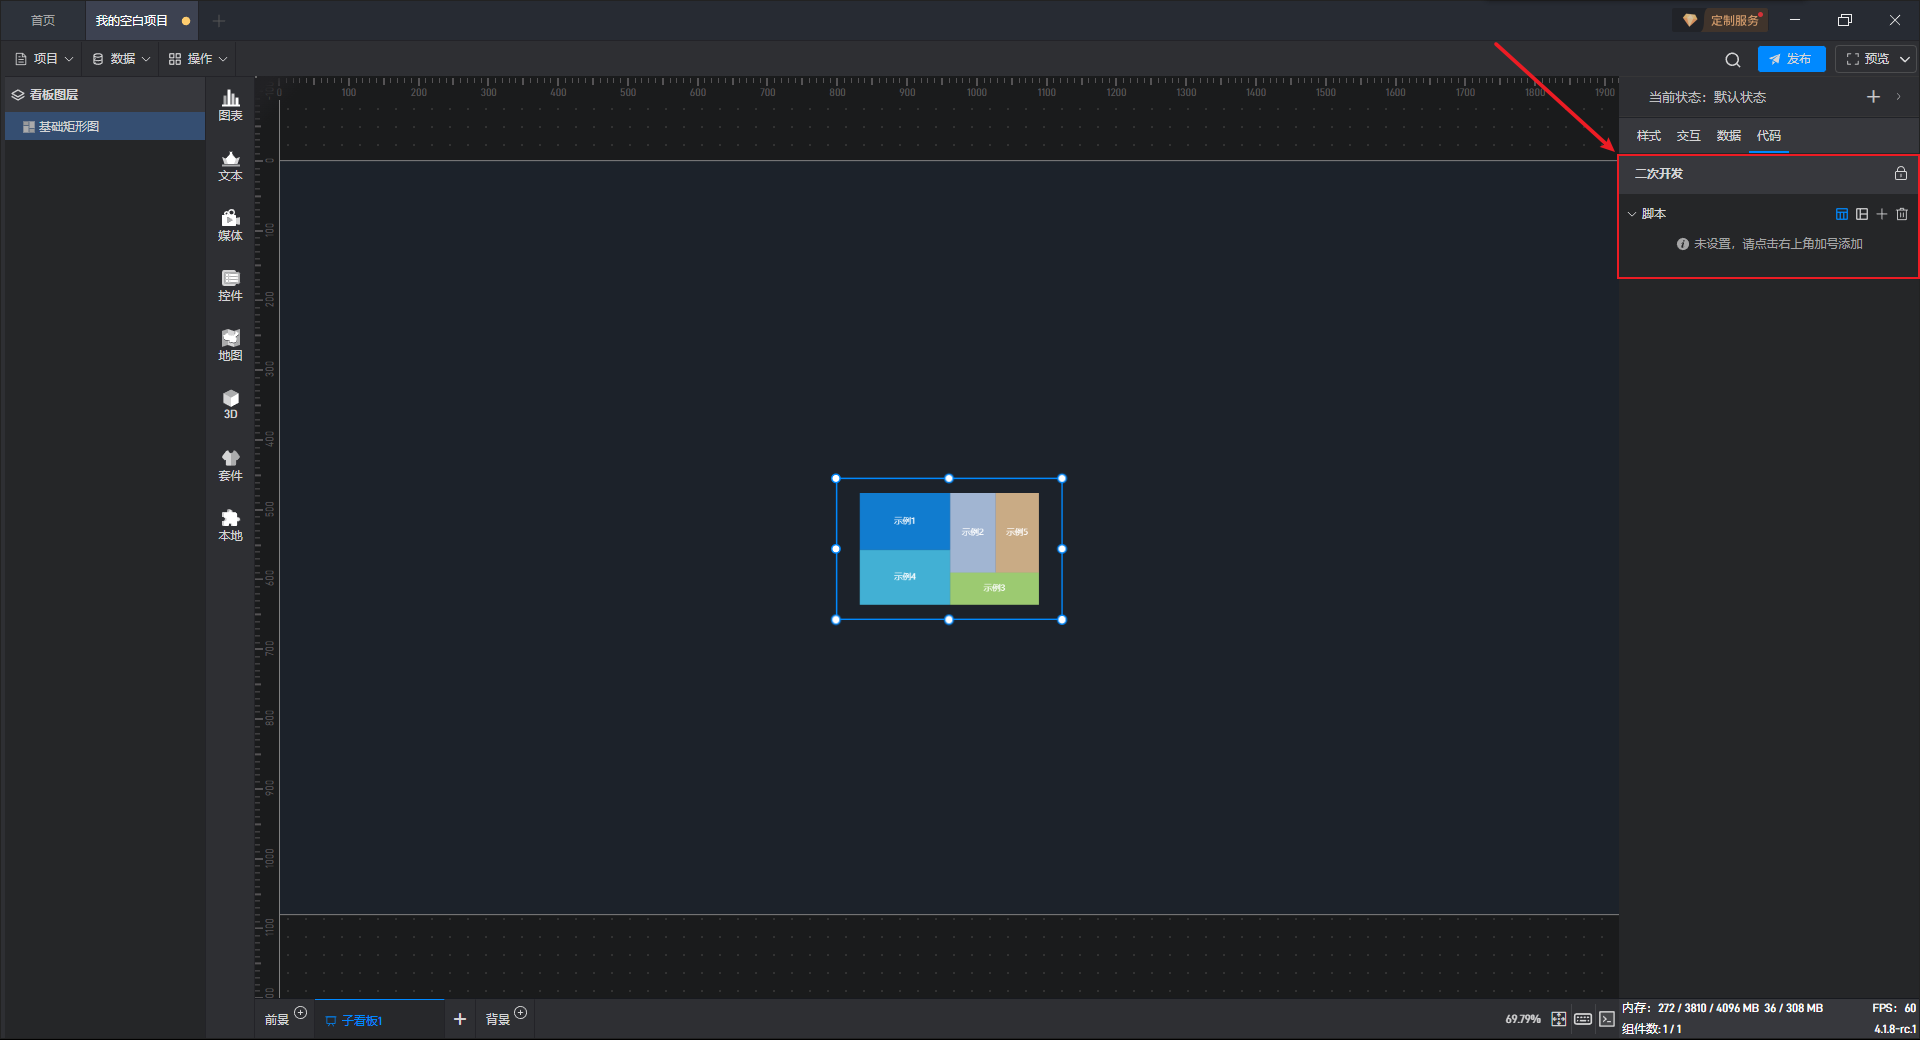Open the console terminal icon in status bar
1920x1040 pixels.
[1606, 1019]
